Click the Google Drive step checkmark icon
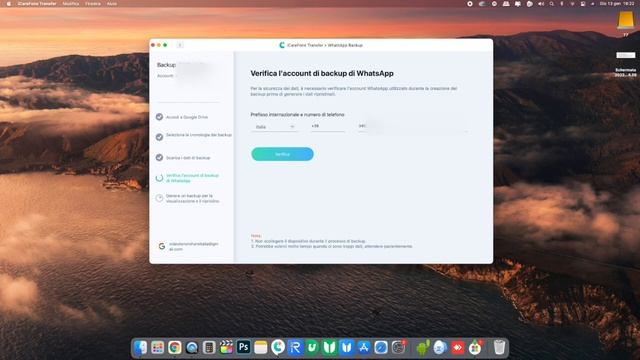This screenshot has width=640, height=360. tap(159, 117)
